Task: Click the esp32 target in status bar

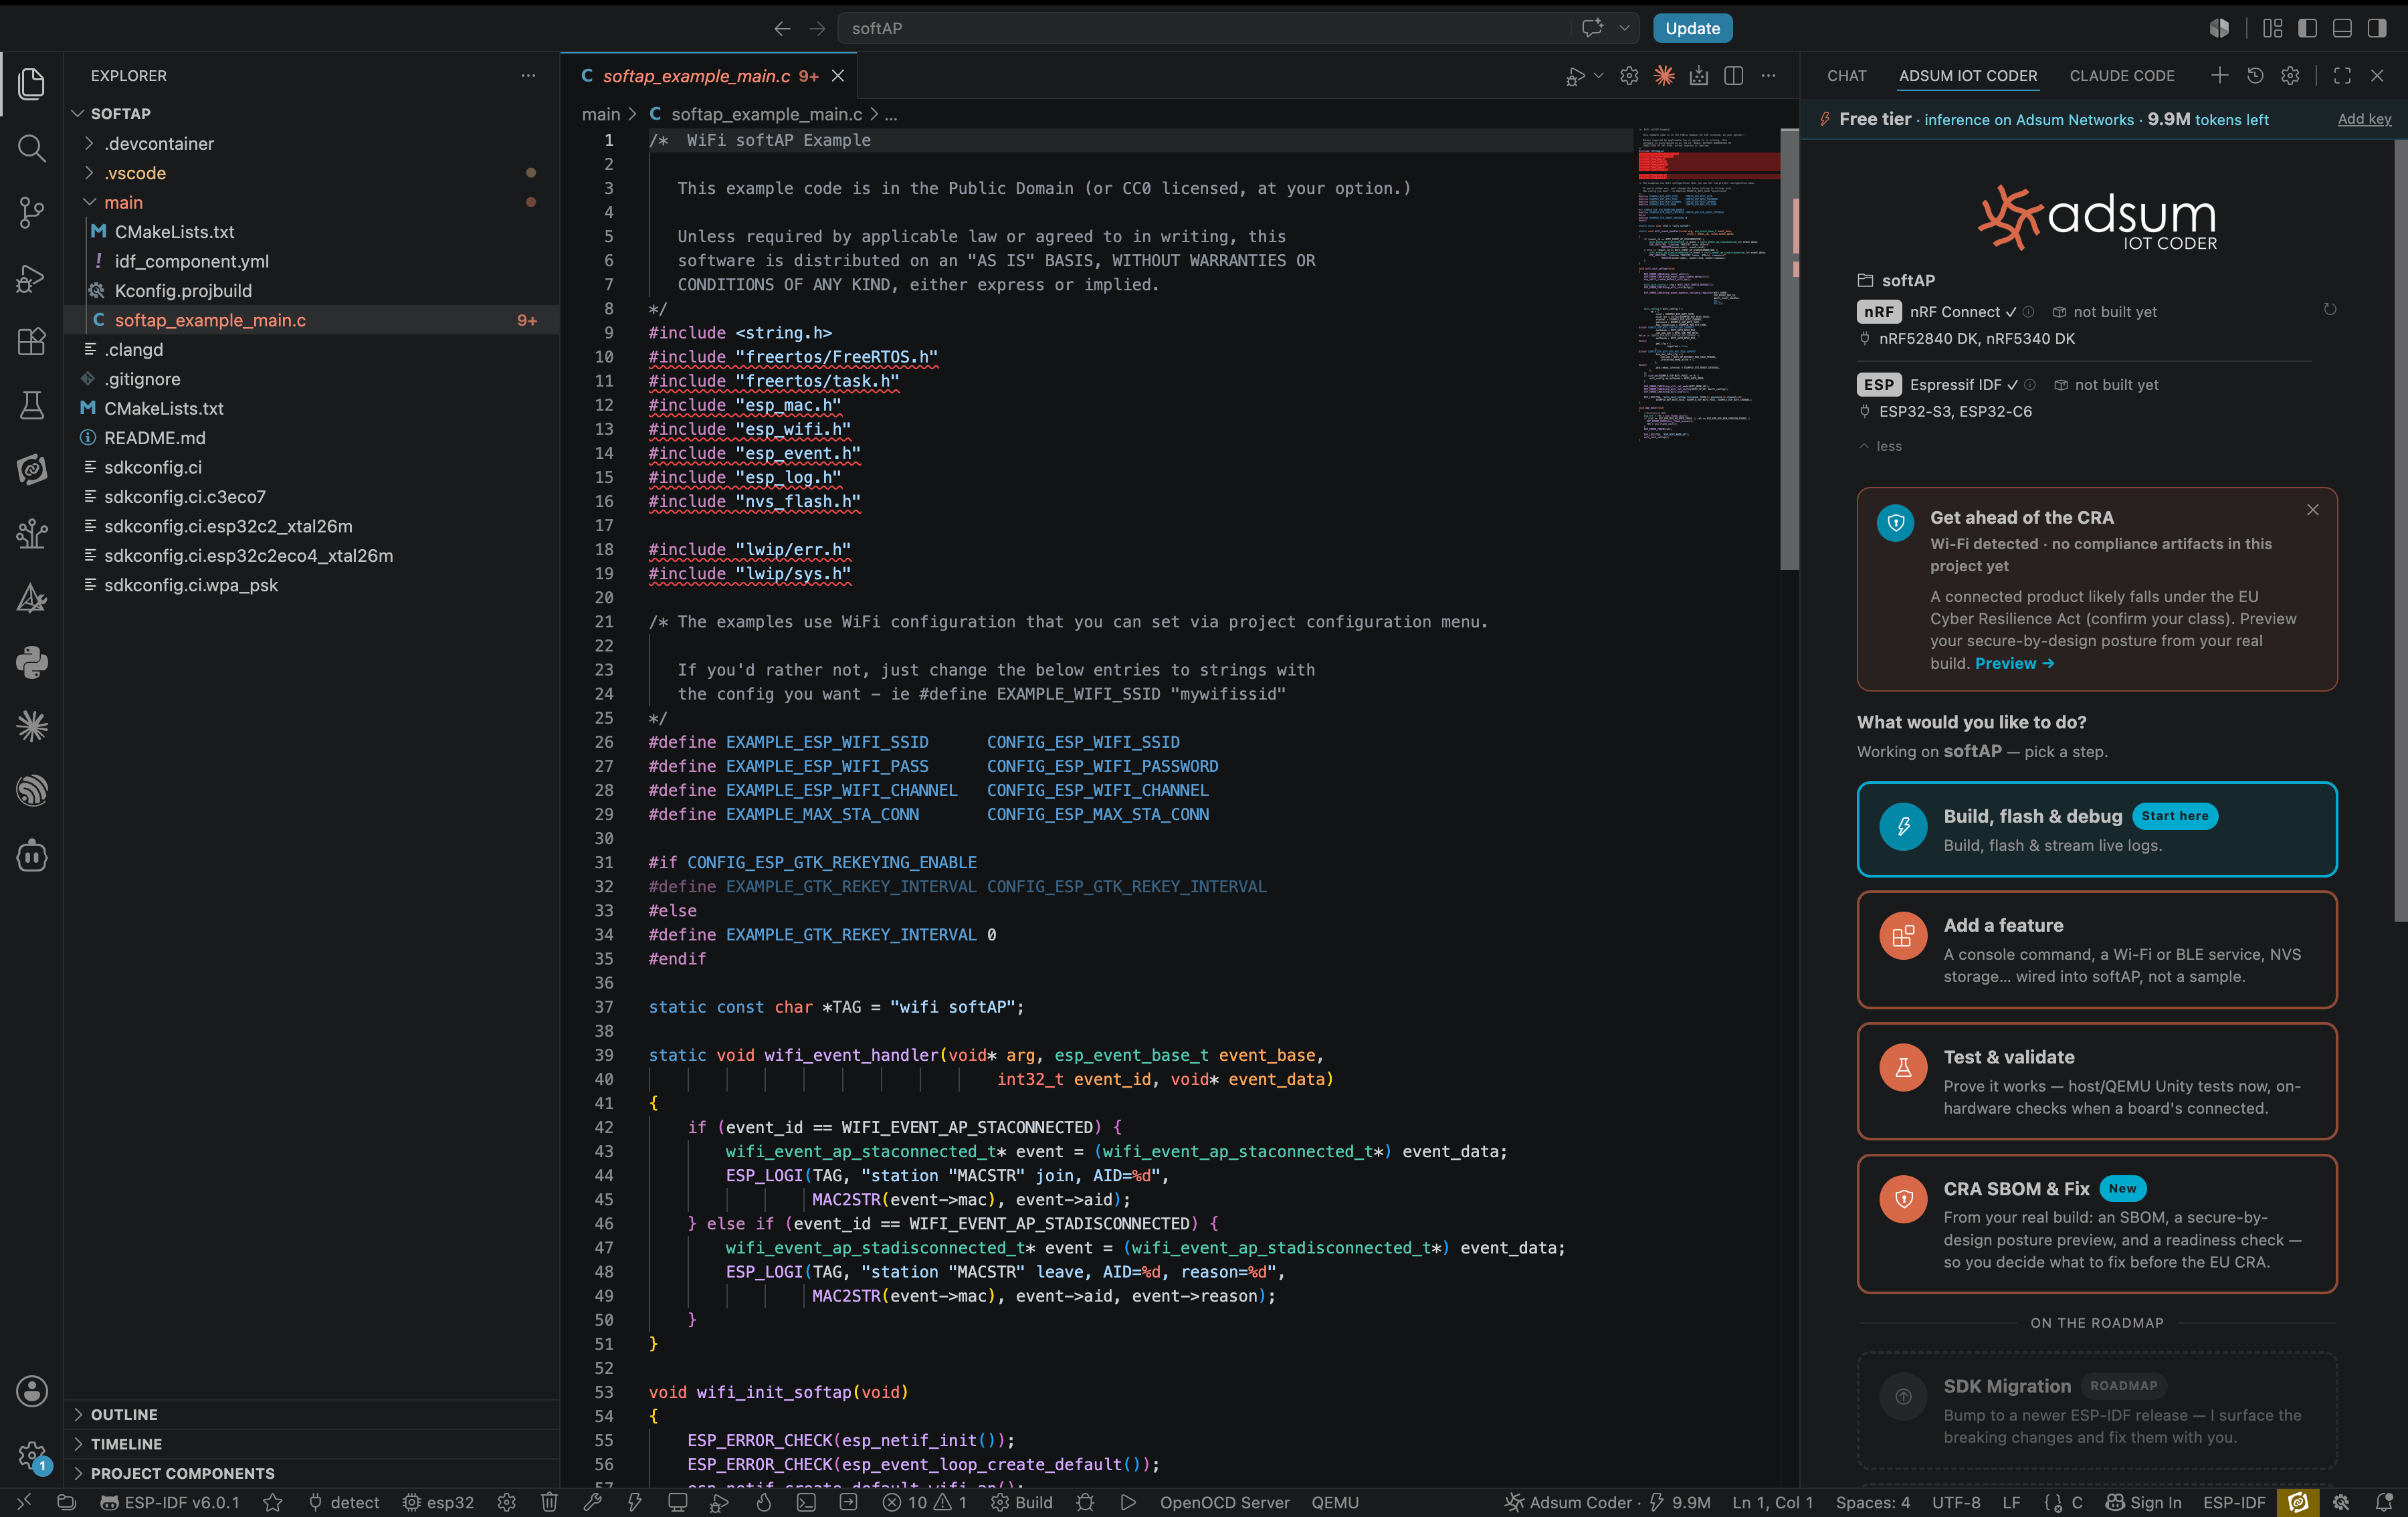Action: coord(438,1502)
